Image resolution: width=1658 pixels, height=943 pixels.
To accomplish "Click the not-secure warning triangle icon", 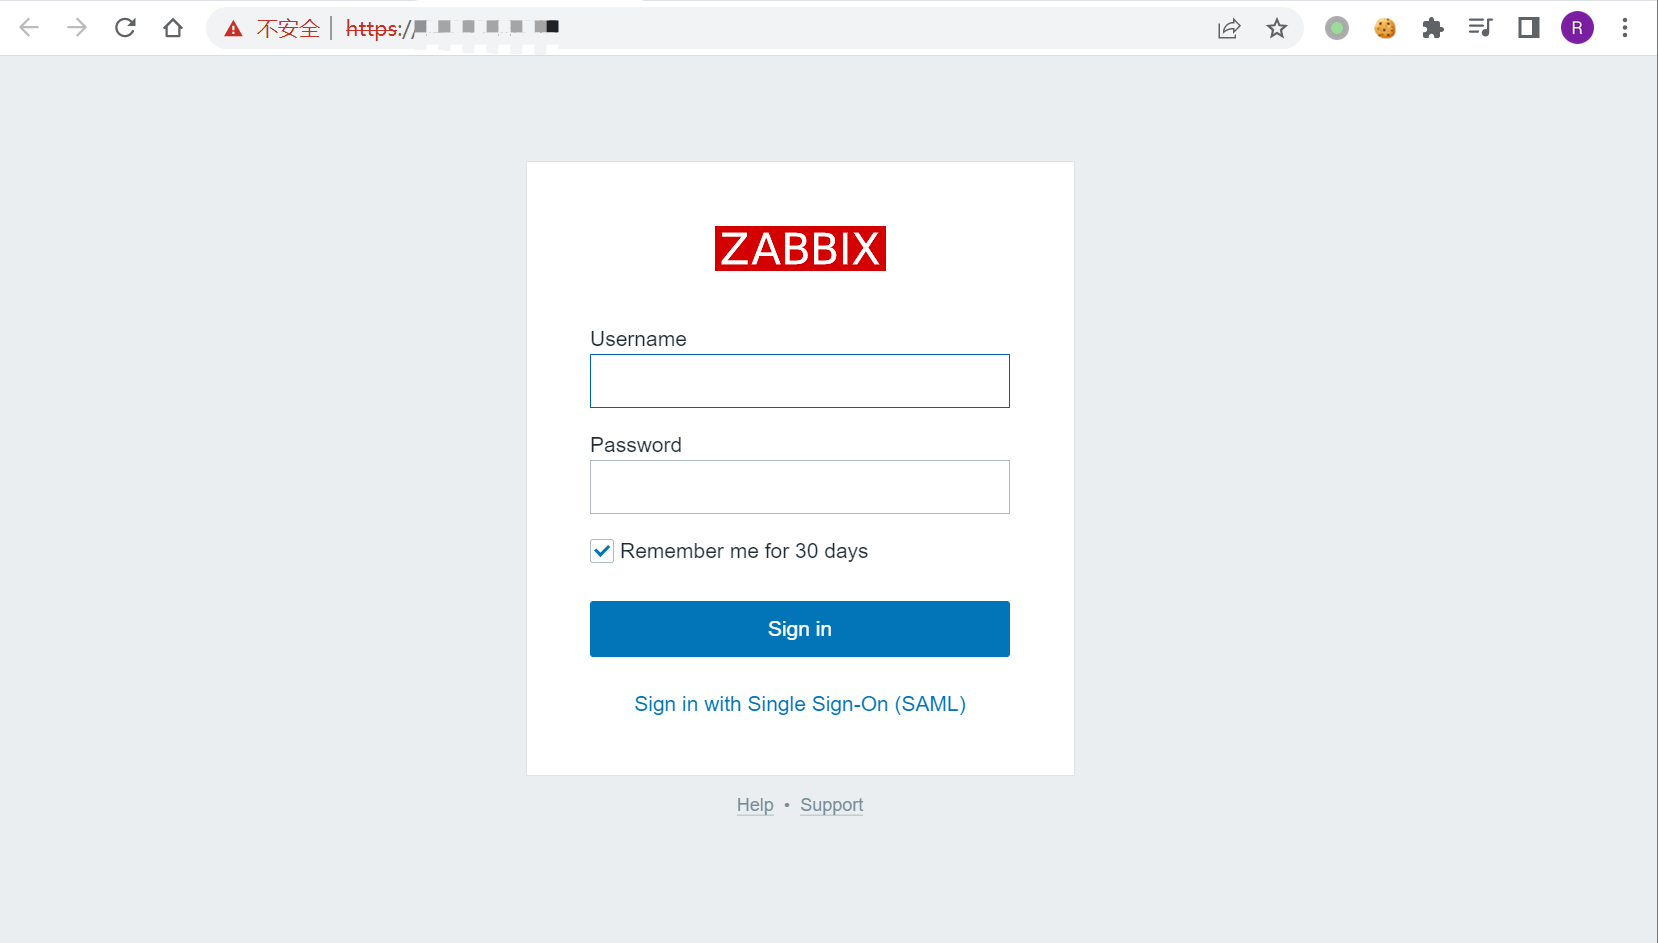I will click(x=233, y=29).
